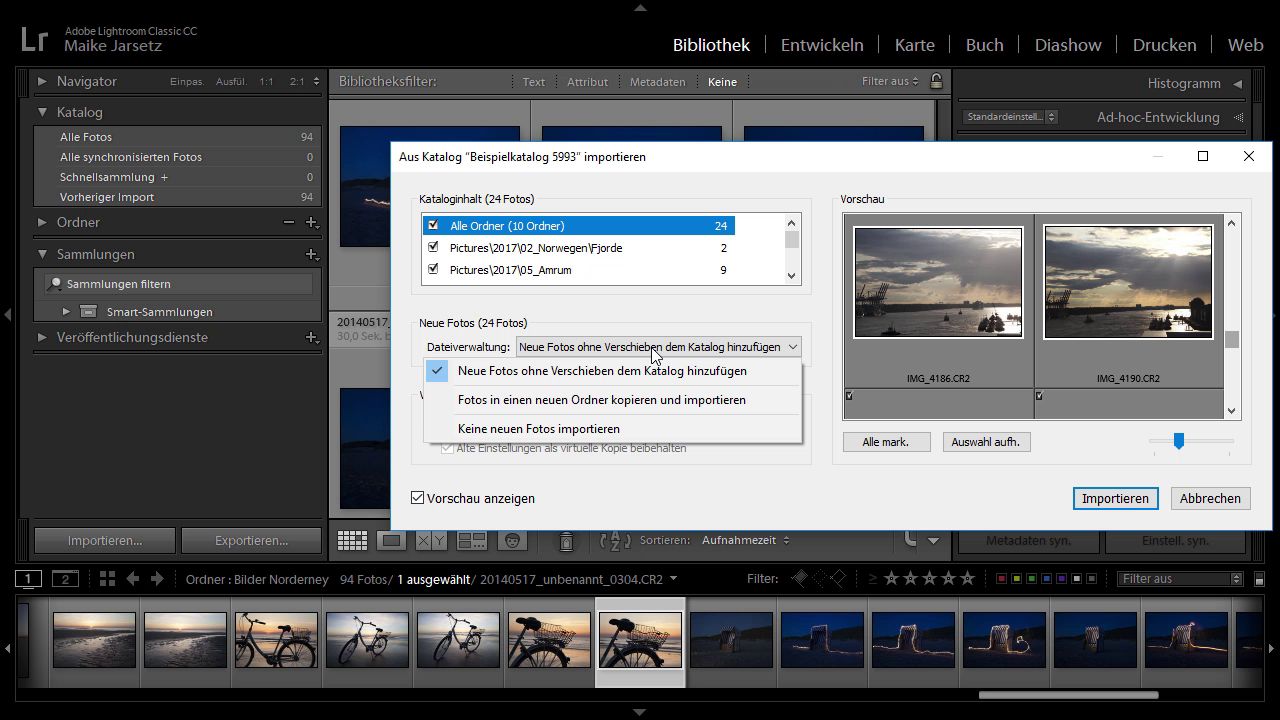Viewport: 1280px width, 720px height.
Task: Filter by flagged status icon
Action: pyautogui.click(x=799, y=579)
